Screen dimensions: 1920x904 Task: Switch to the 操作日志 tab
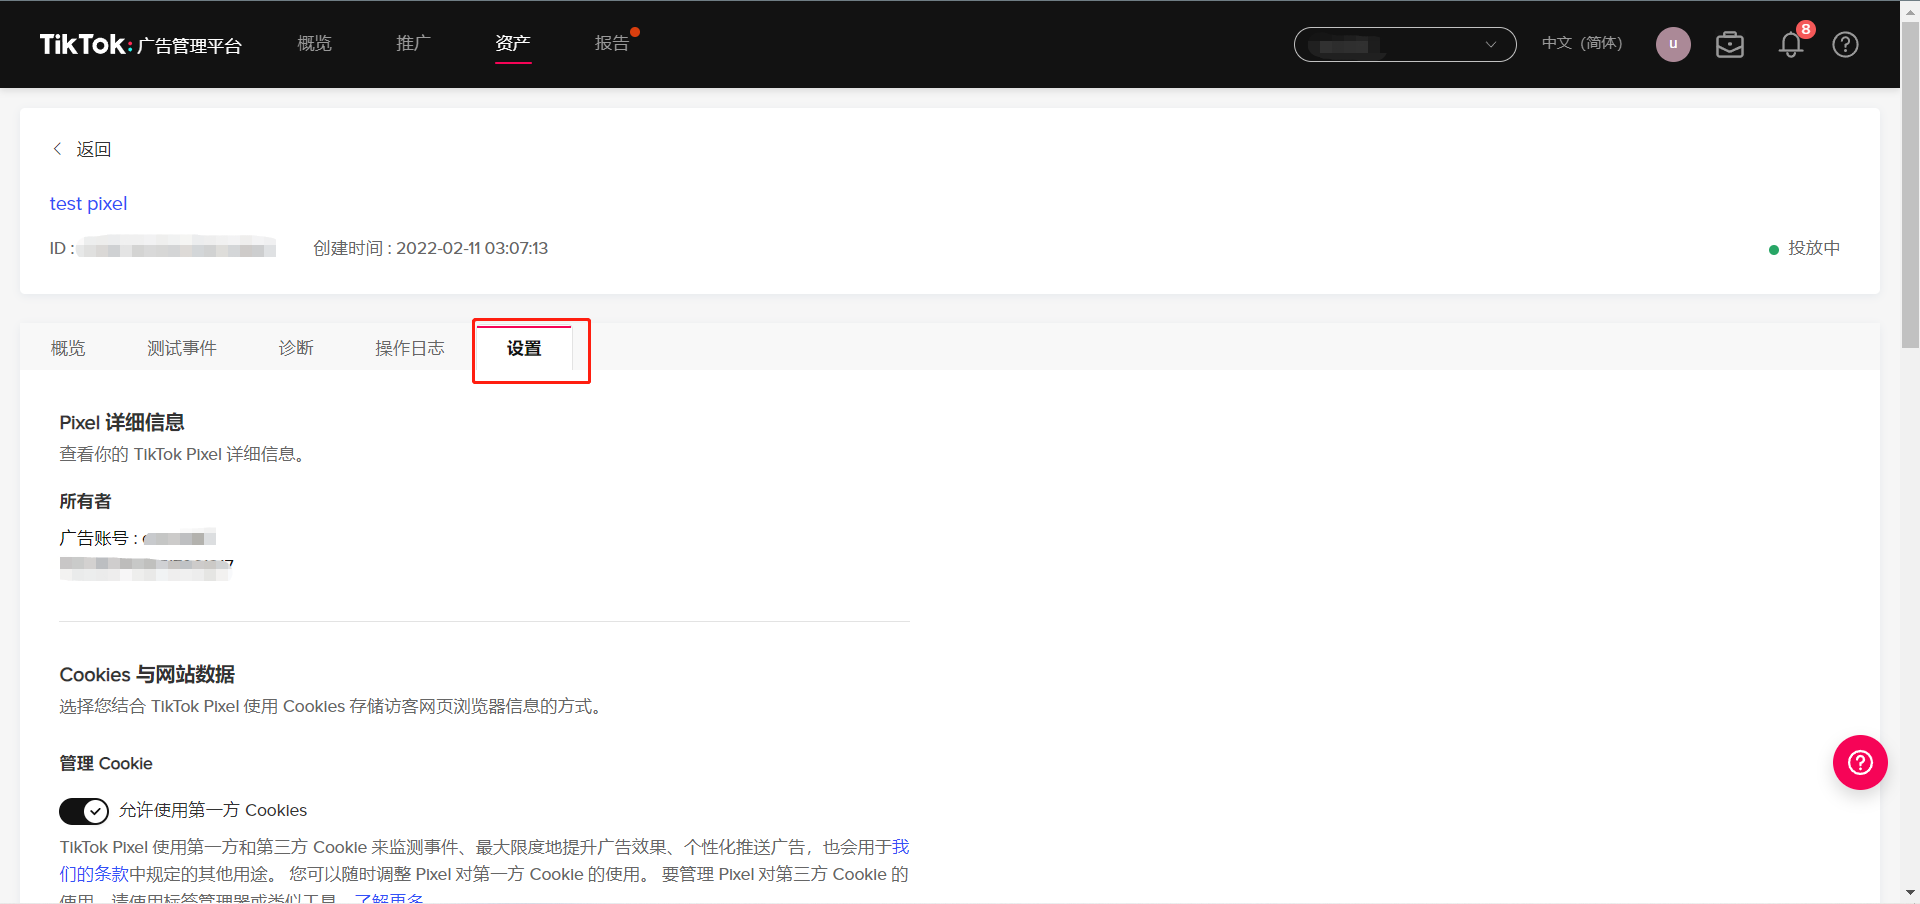pos(410,348)
